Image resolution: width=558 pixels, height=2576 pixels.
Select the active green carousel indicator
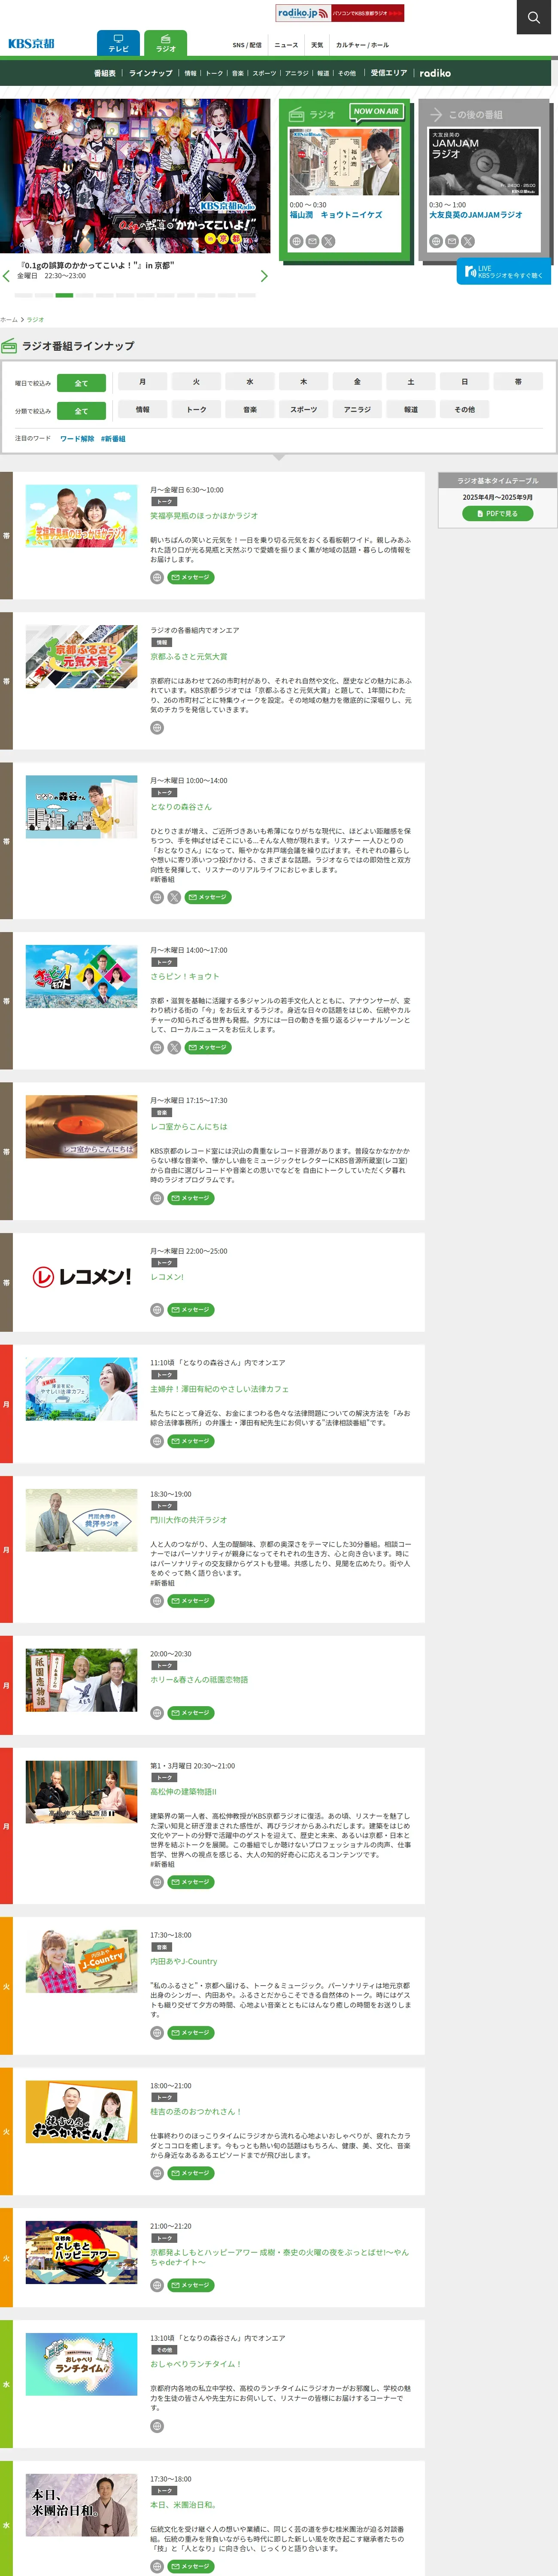coord(64,295)
